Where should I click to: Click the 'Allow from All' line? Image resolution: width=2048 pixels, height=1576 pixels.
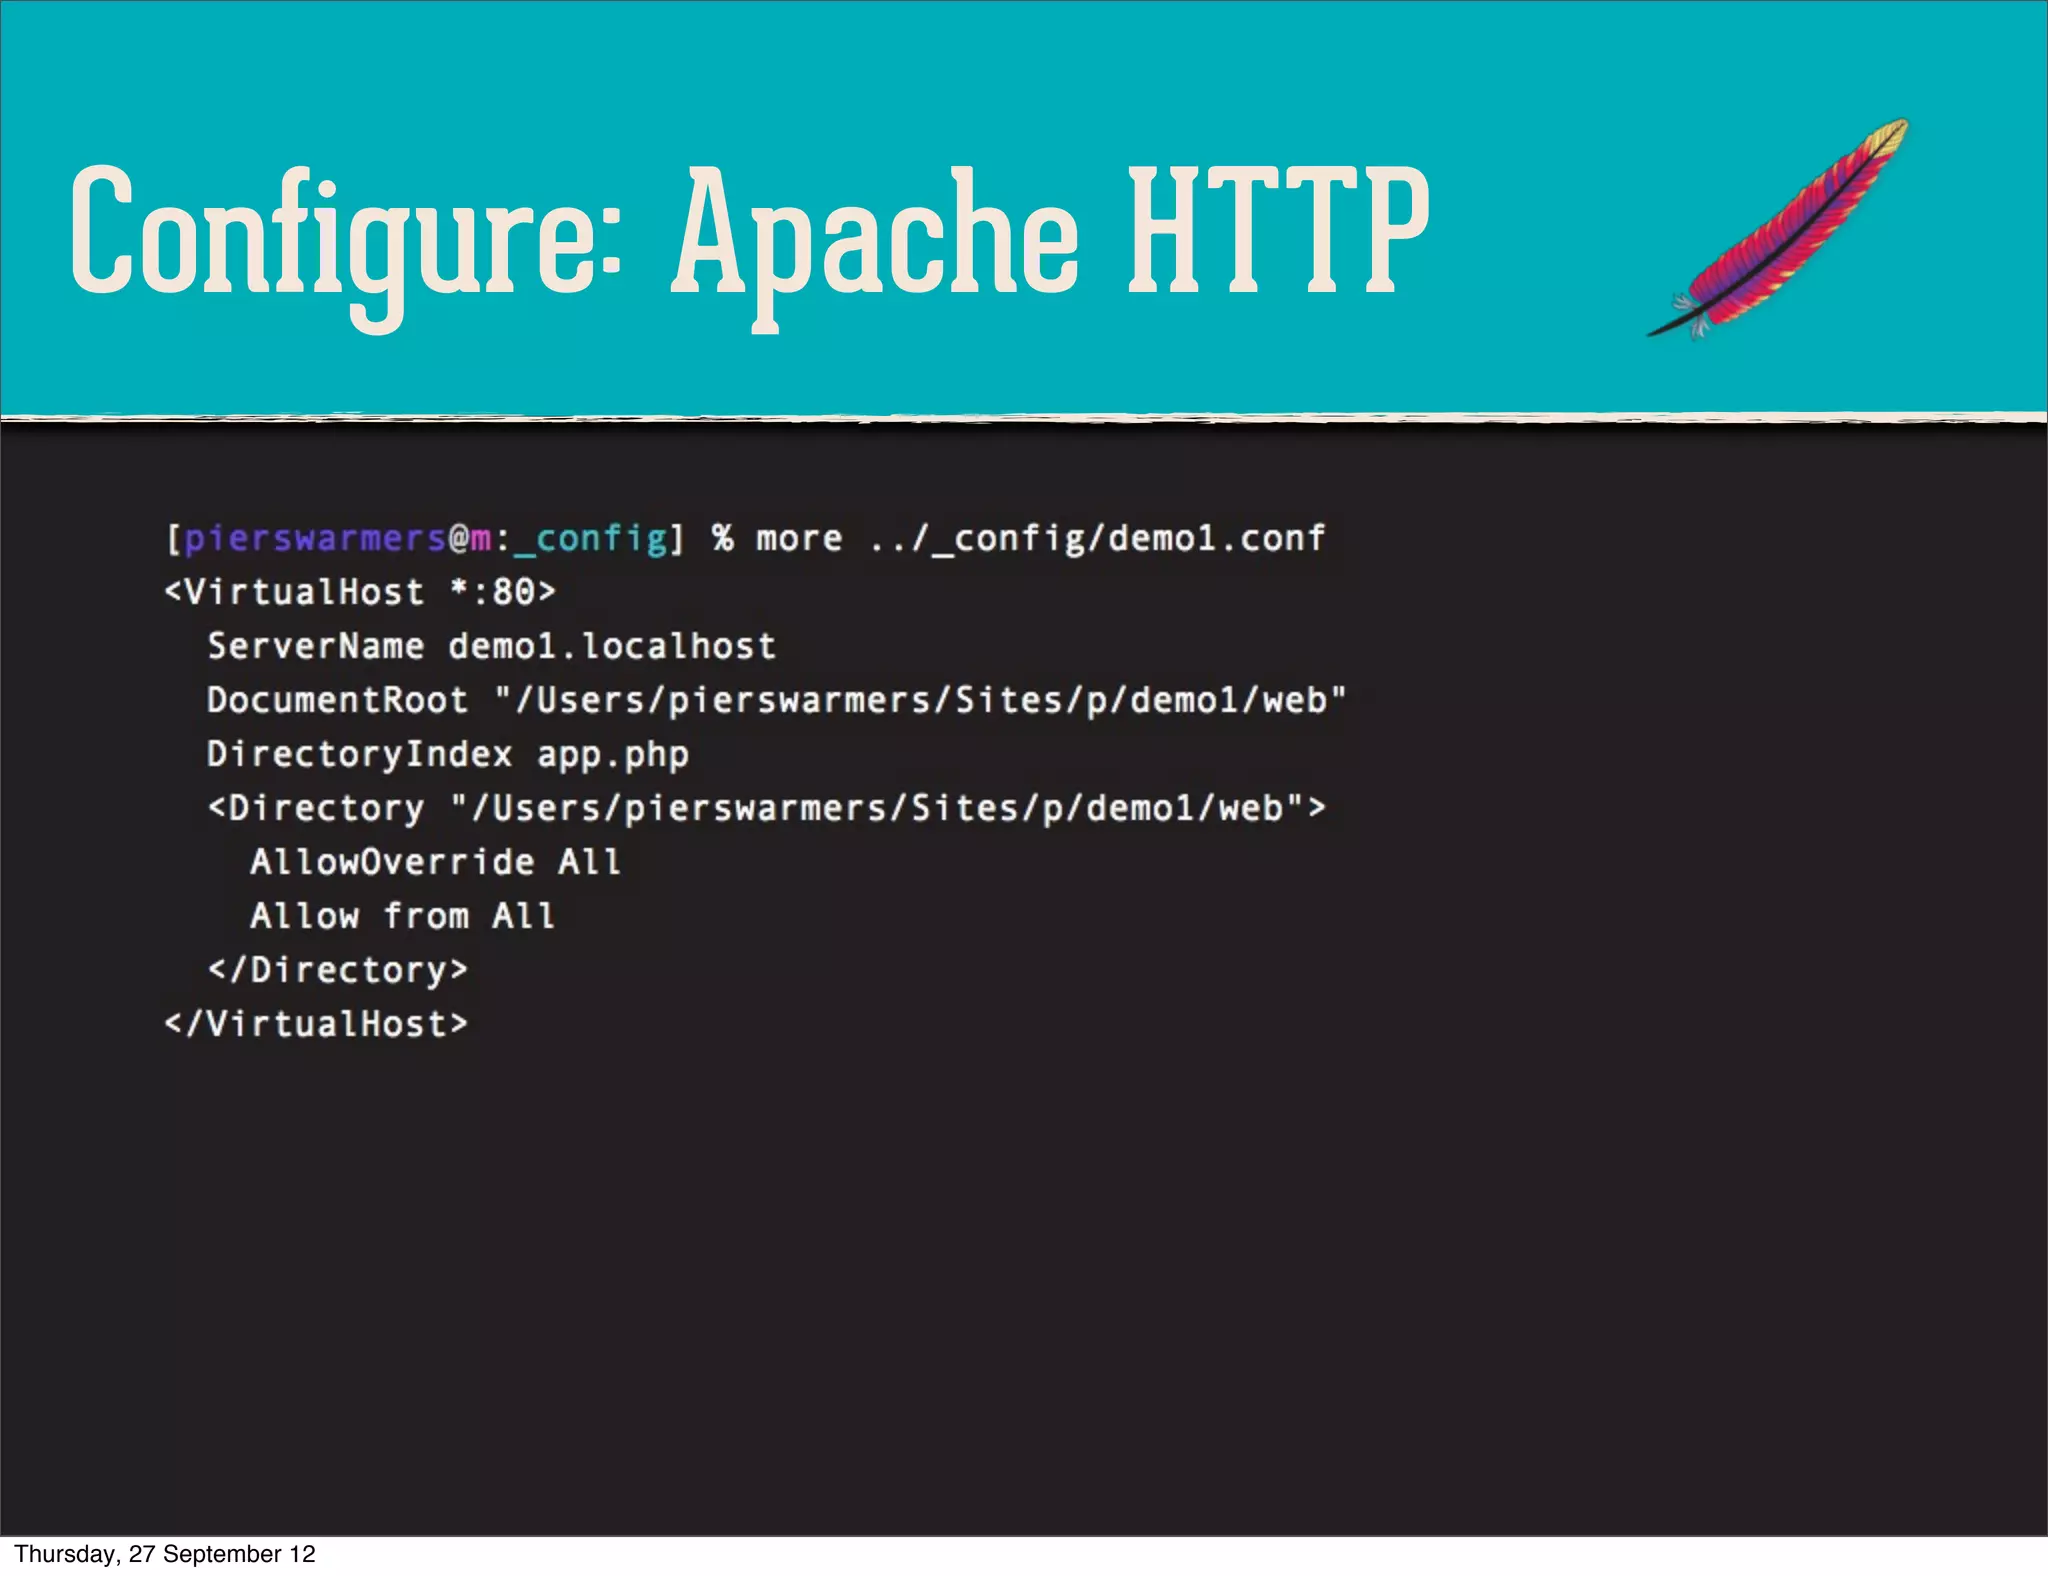pyautogui.click(x=403, y=916)
